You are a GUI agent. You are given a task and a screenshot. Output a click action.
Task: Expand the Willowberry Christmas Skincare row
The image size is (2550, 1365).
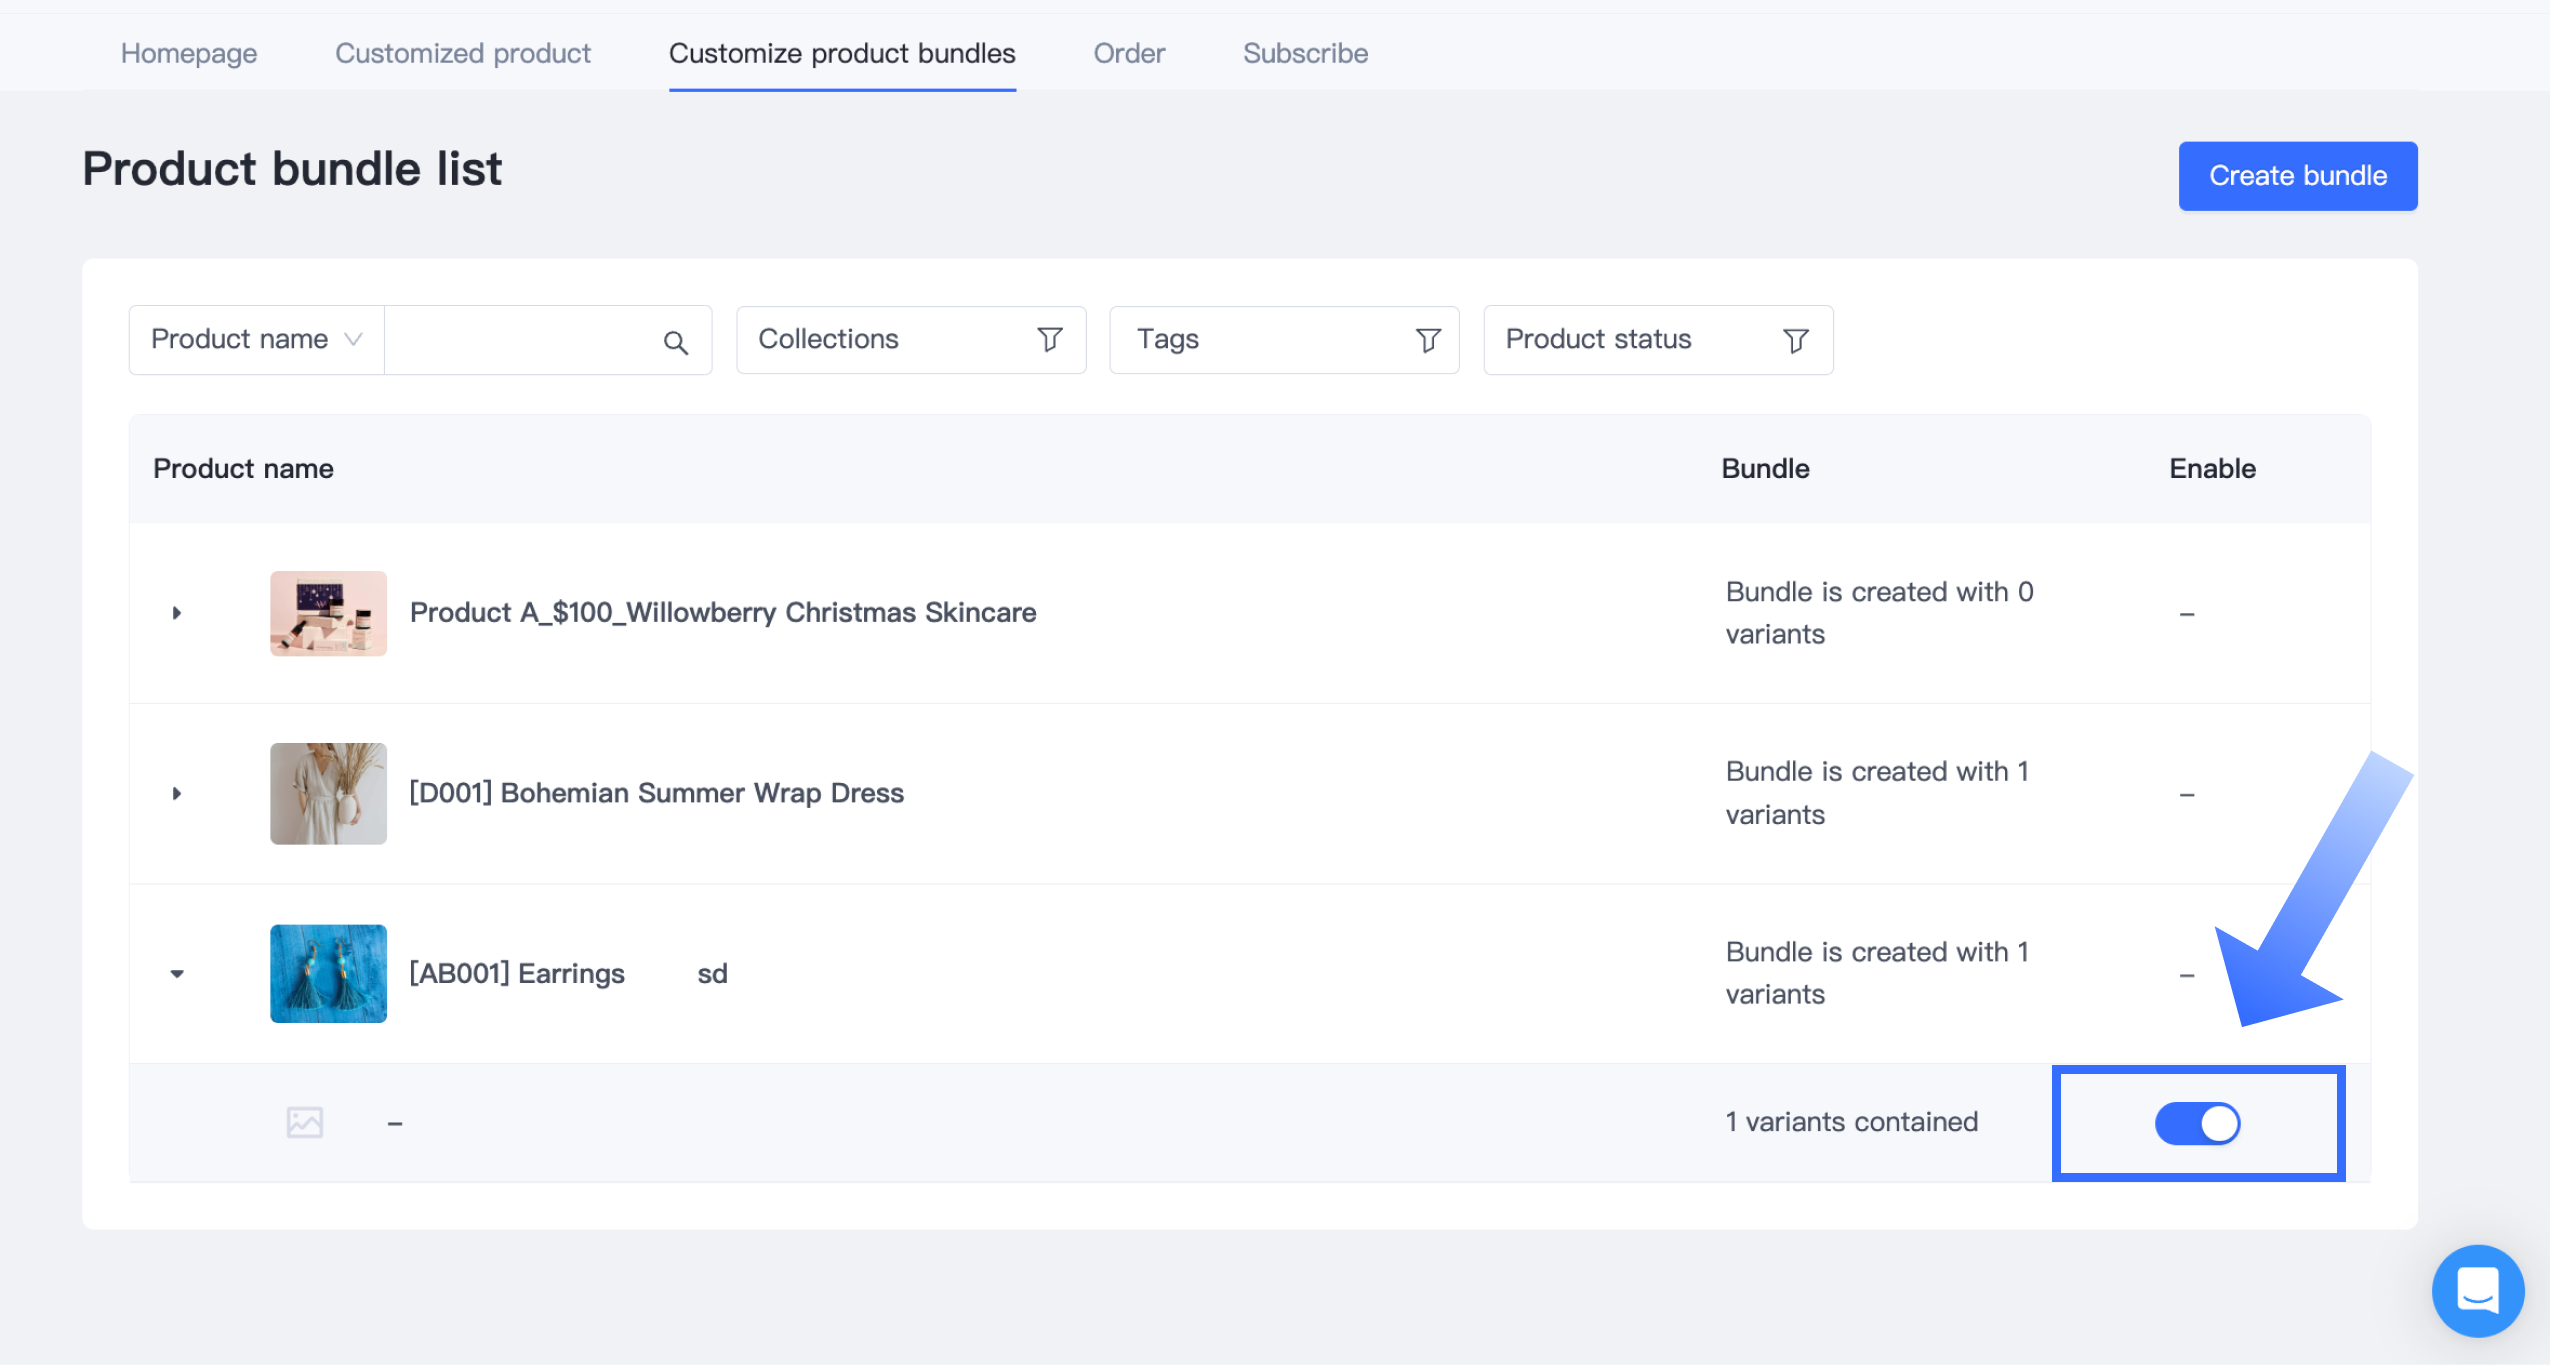(x=177, y=613)
